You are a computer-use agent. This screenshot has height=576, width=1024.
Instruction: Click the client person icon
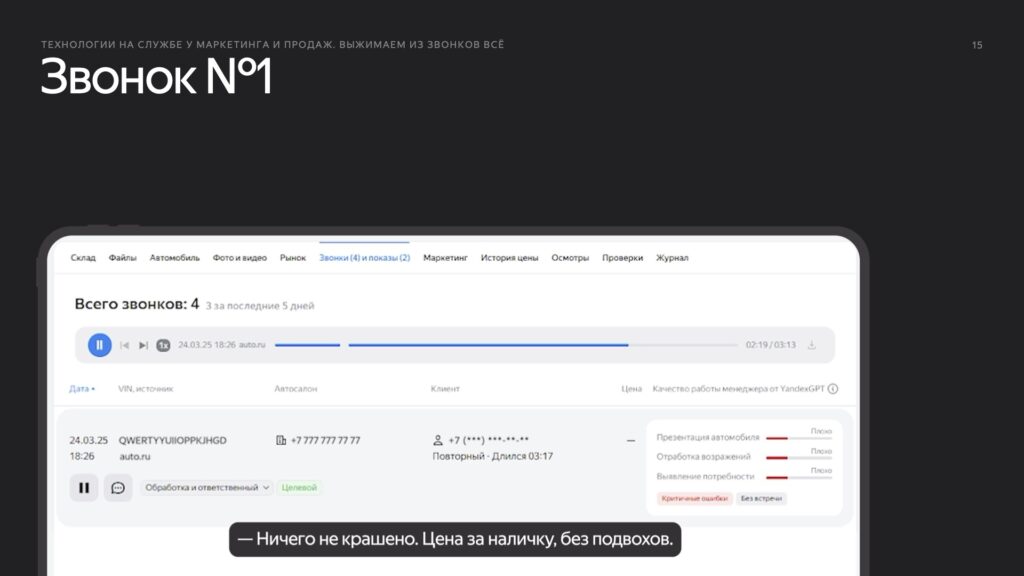point(437,440)
